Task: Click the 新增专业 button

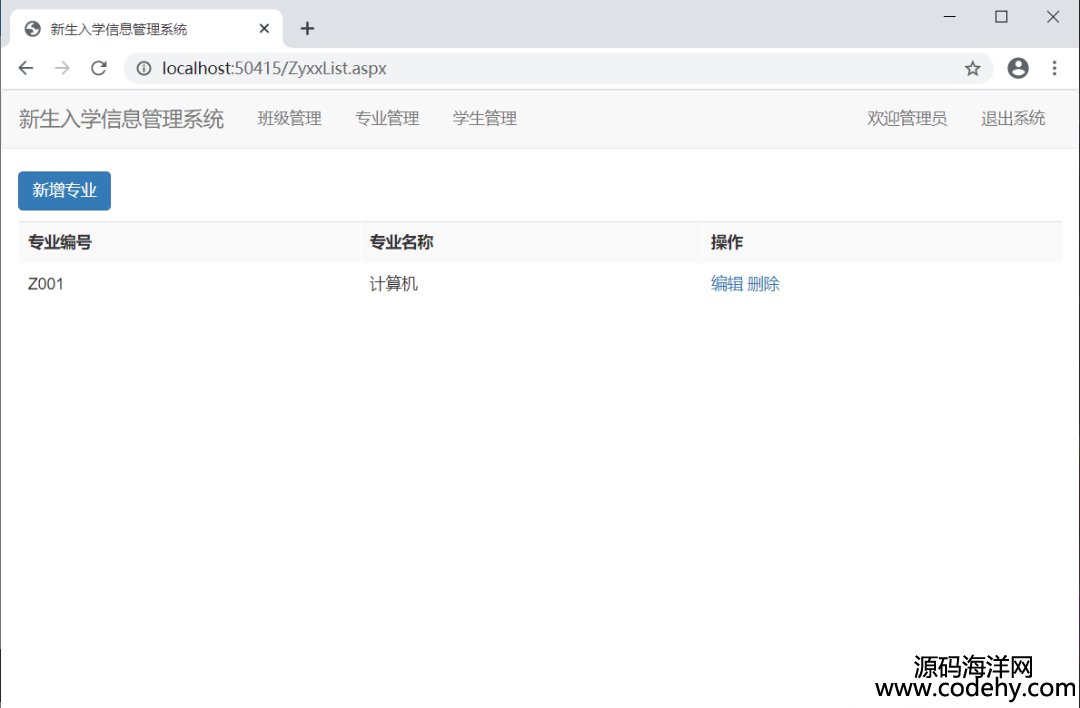Action: pyautogui.click(x=64, y=190)
